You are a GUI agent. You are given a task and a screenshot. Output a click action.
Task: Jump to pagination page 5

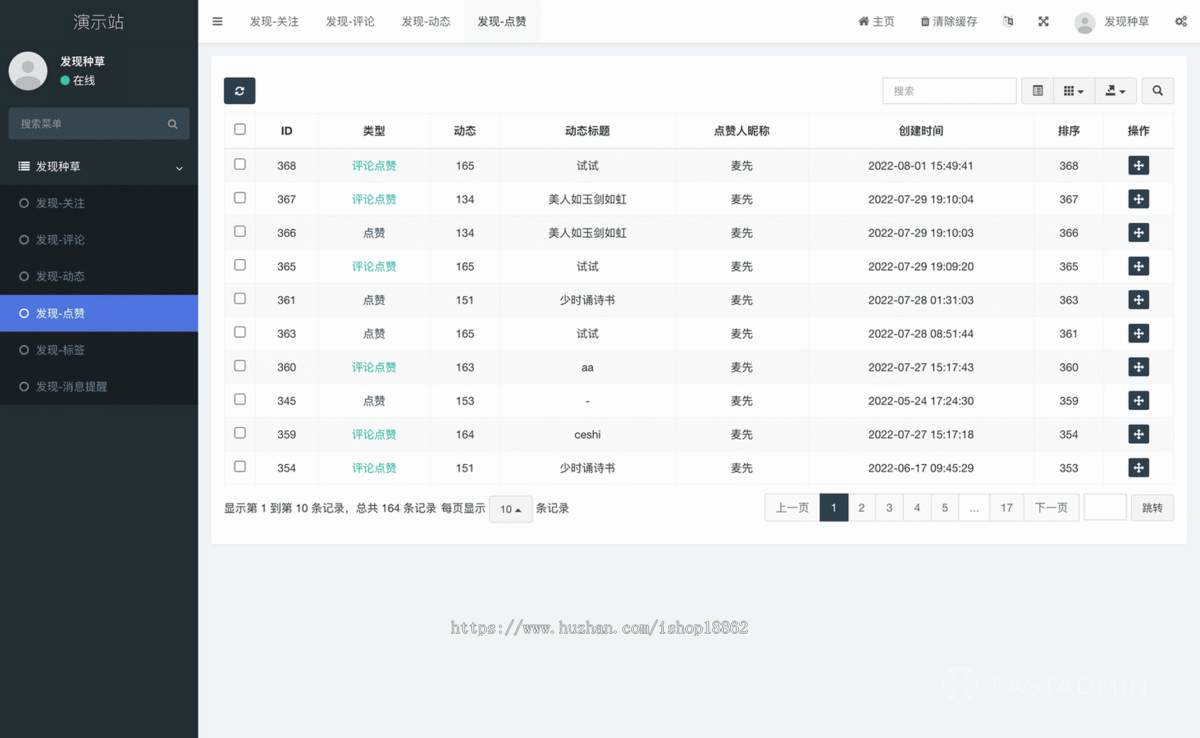(x=944, y=507)
